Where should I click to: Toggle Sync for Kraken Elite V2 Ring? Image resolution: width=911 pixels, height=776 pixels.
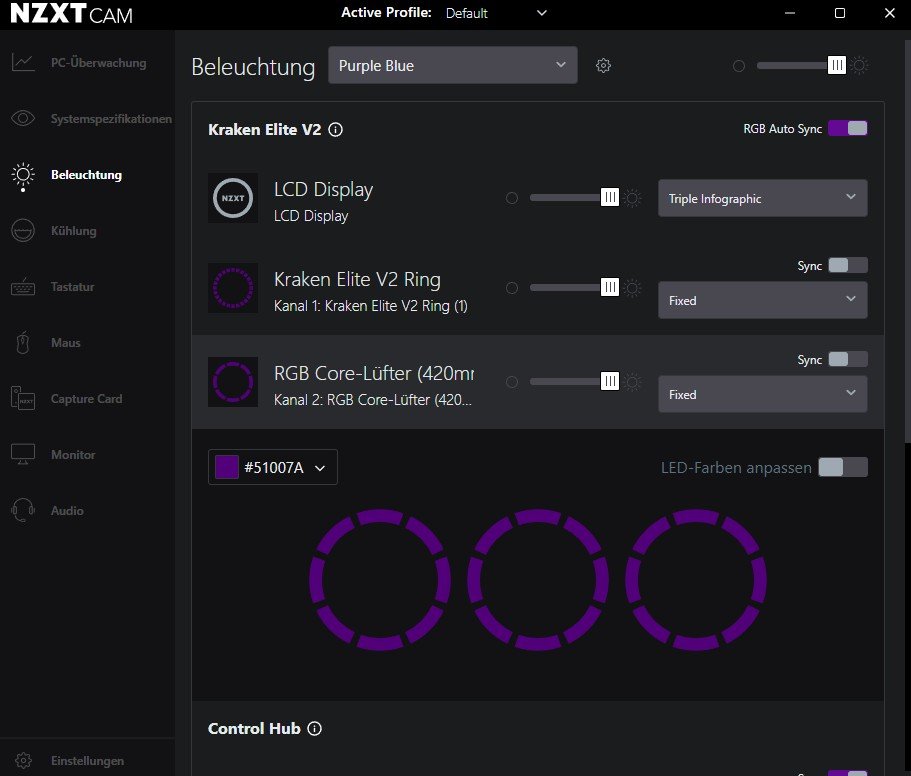click(x=848, y=265)
